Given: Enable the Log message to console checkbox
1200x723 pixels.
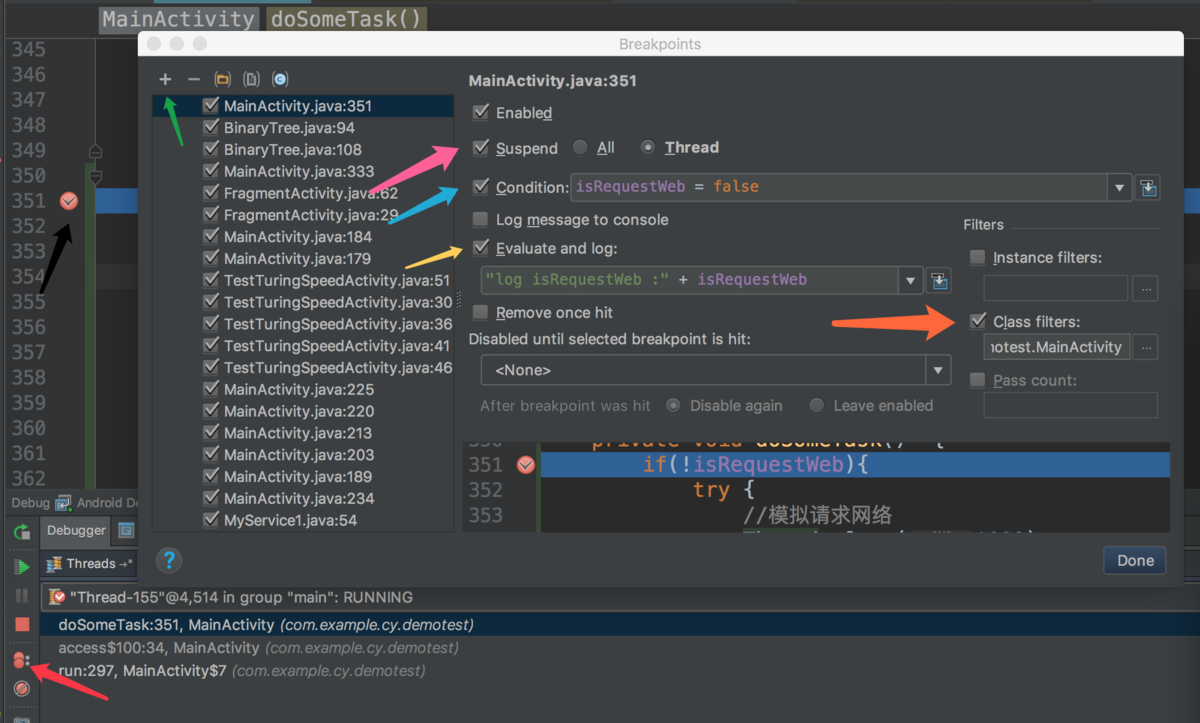Looking at the screenshot, I should 481,220.
